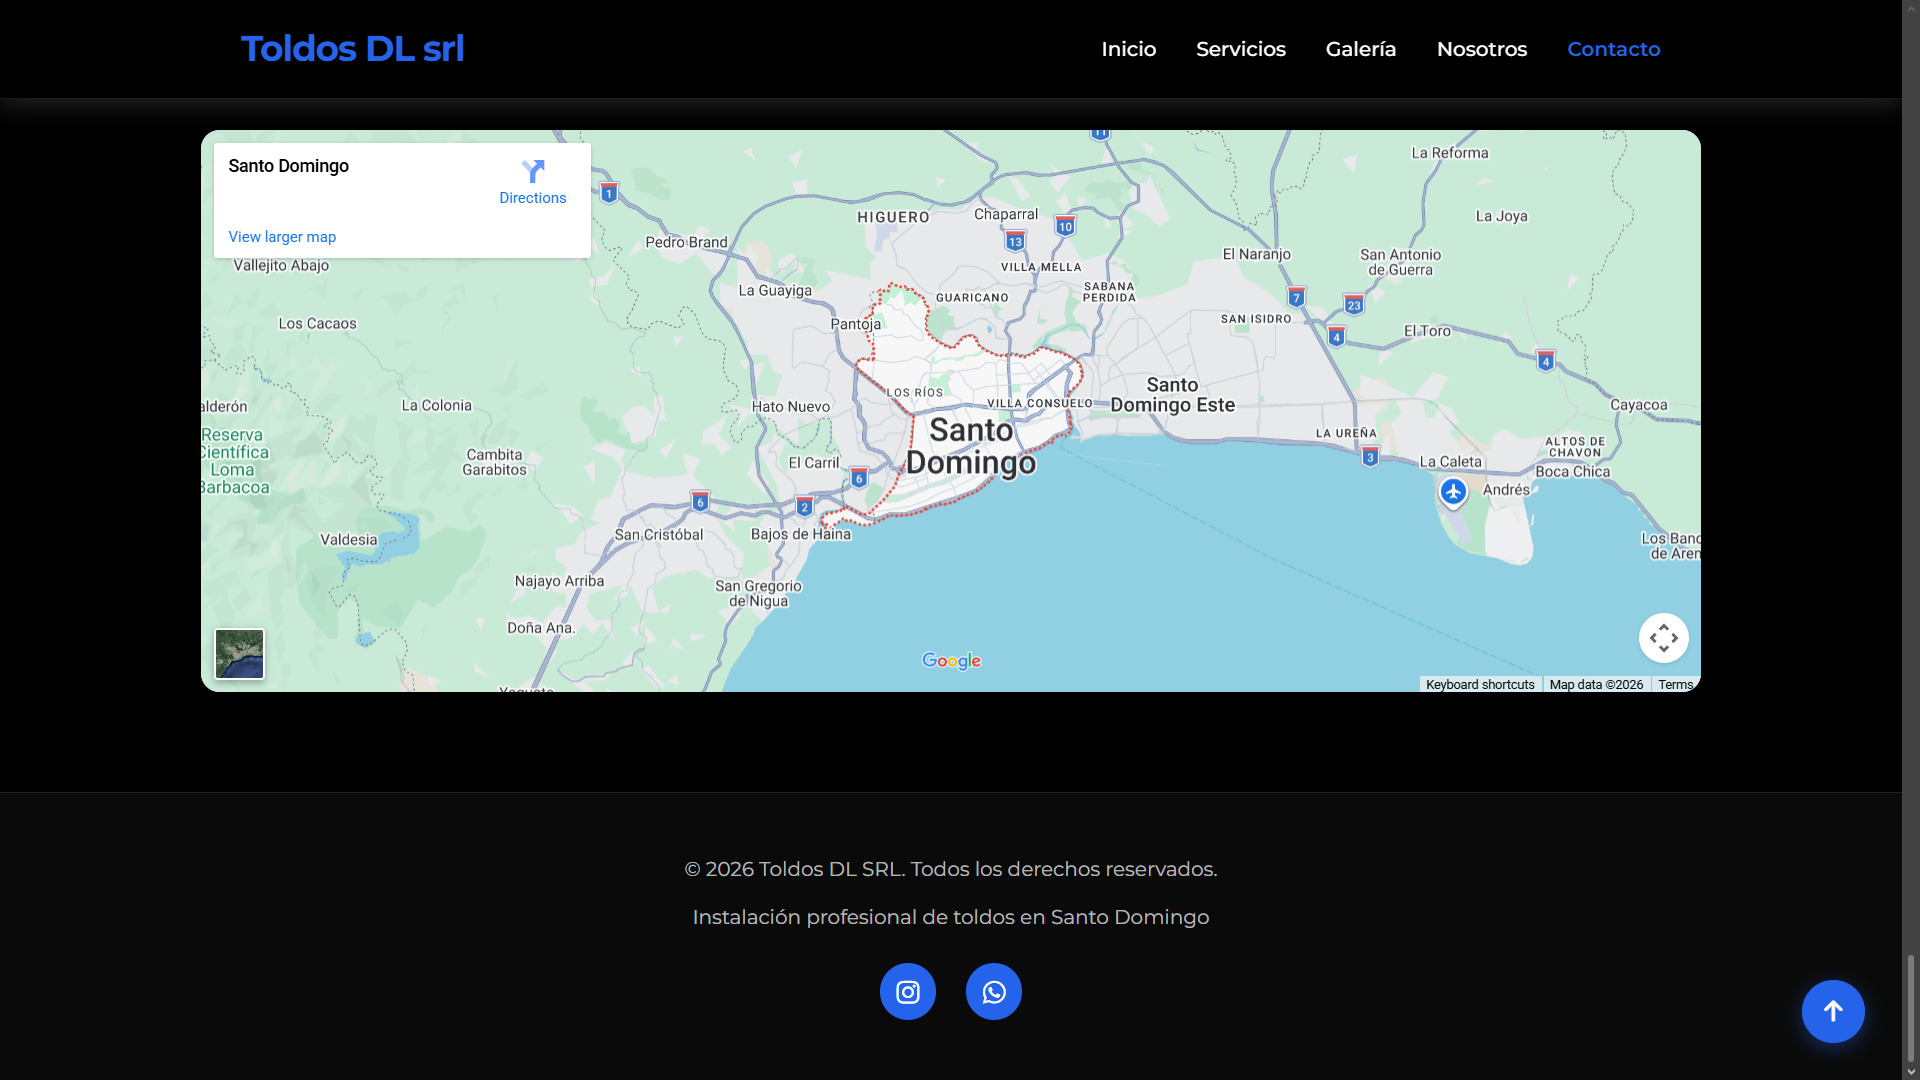Click the Toldos DL srl logo
The width and height of the screenshot is (1920, 1080).
pos(352,49)
